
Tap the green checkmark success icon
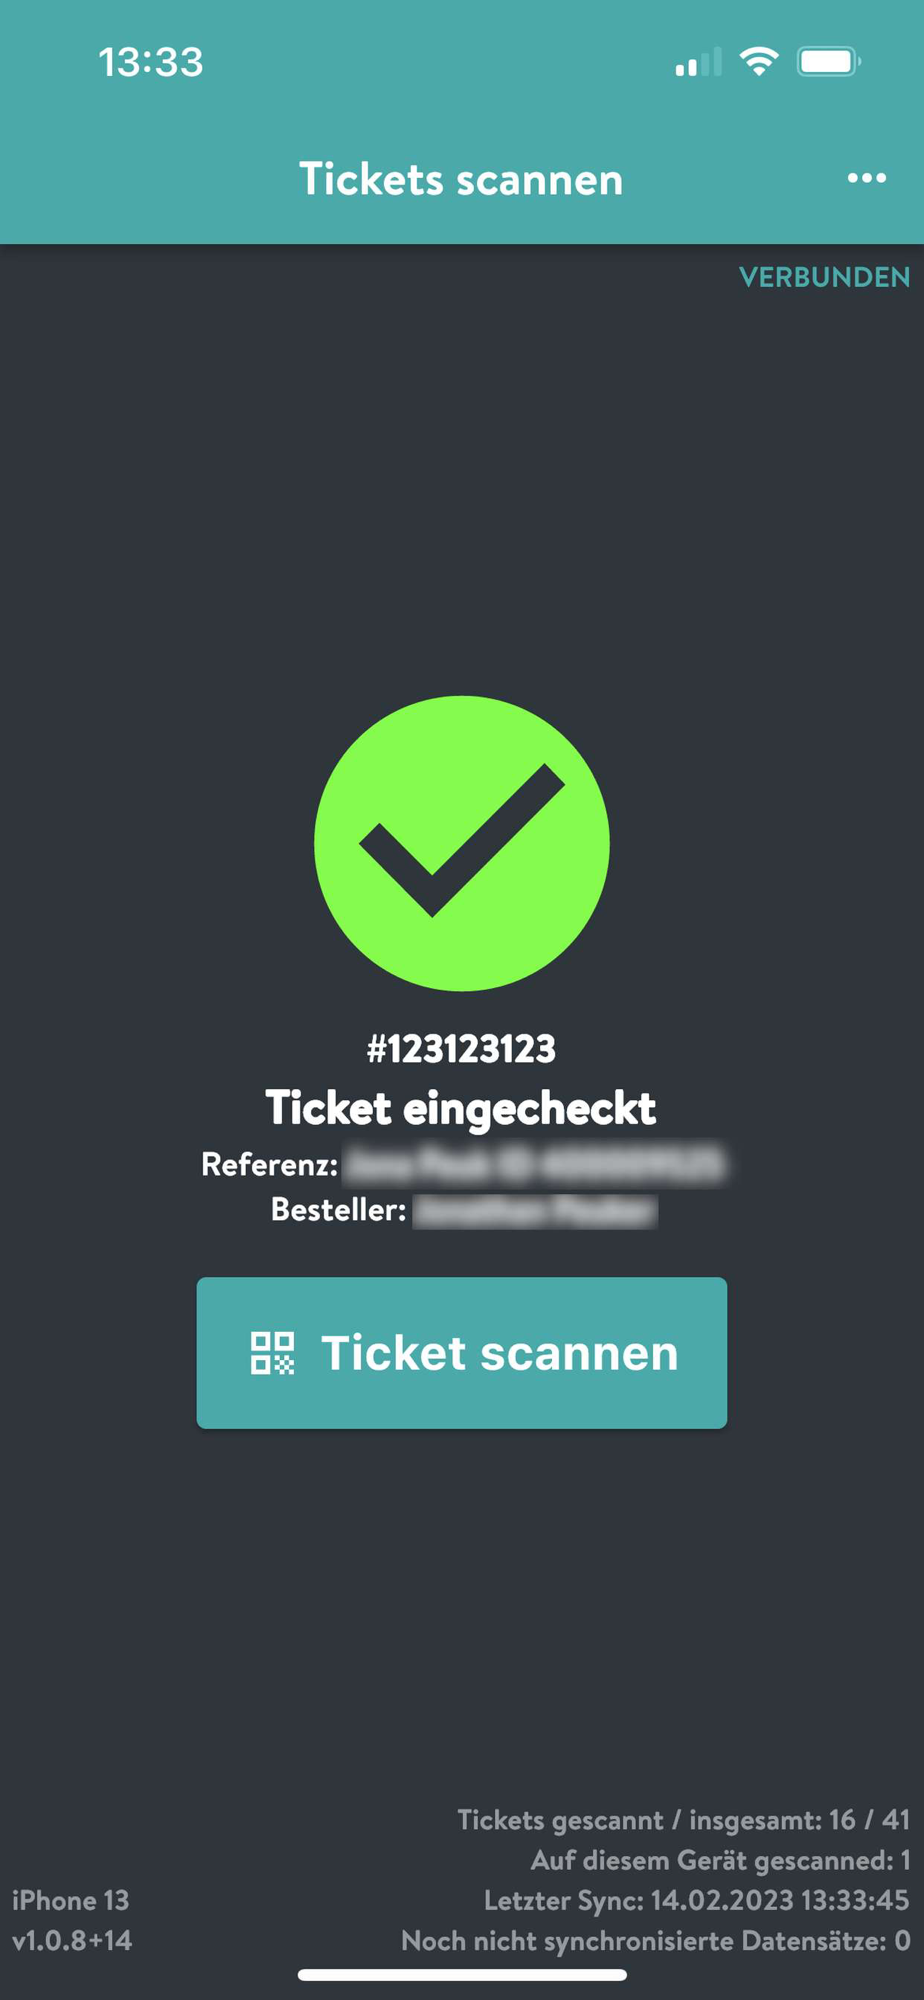(462, 843)
